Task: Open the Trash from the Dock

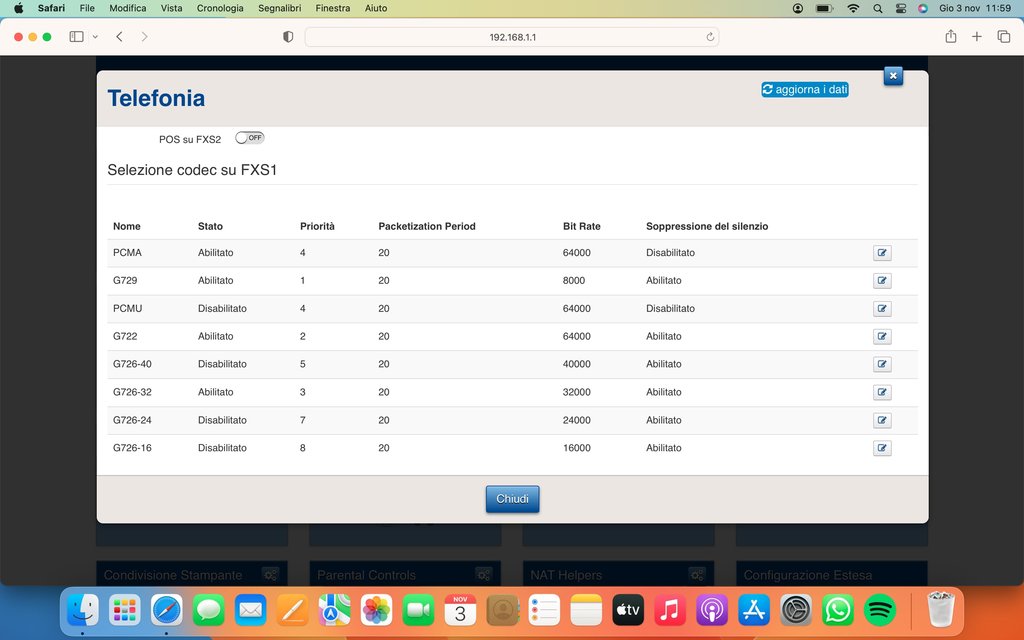Action: 941,610
